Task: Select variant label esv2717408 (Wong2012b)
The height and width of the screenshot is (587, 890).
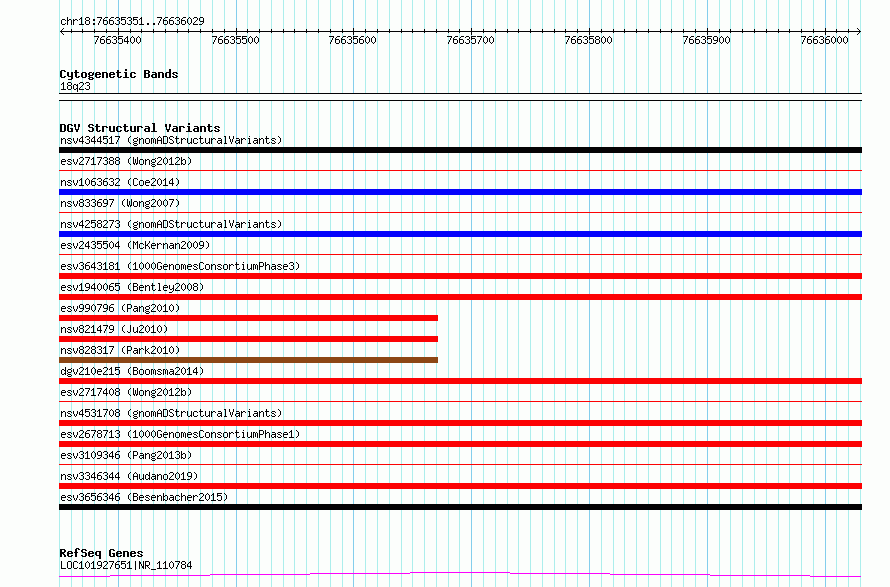Action: pos(126,392)
